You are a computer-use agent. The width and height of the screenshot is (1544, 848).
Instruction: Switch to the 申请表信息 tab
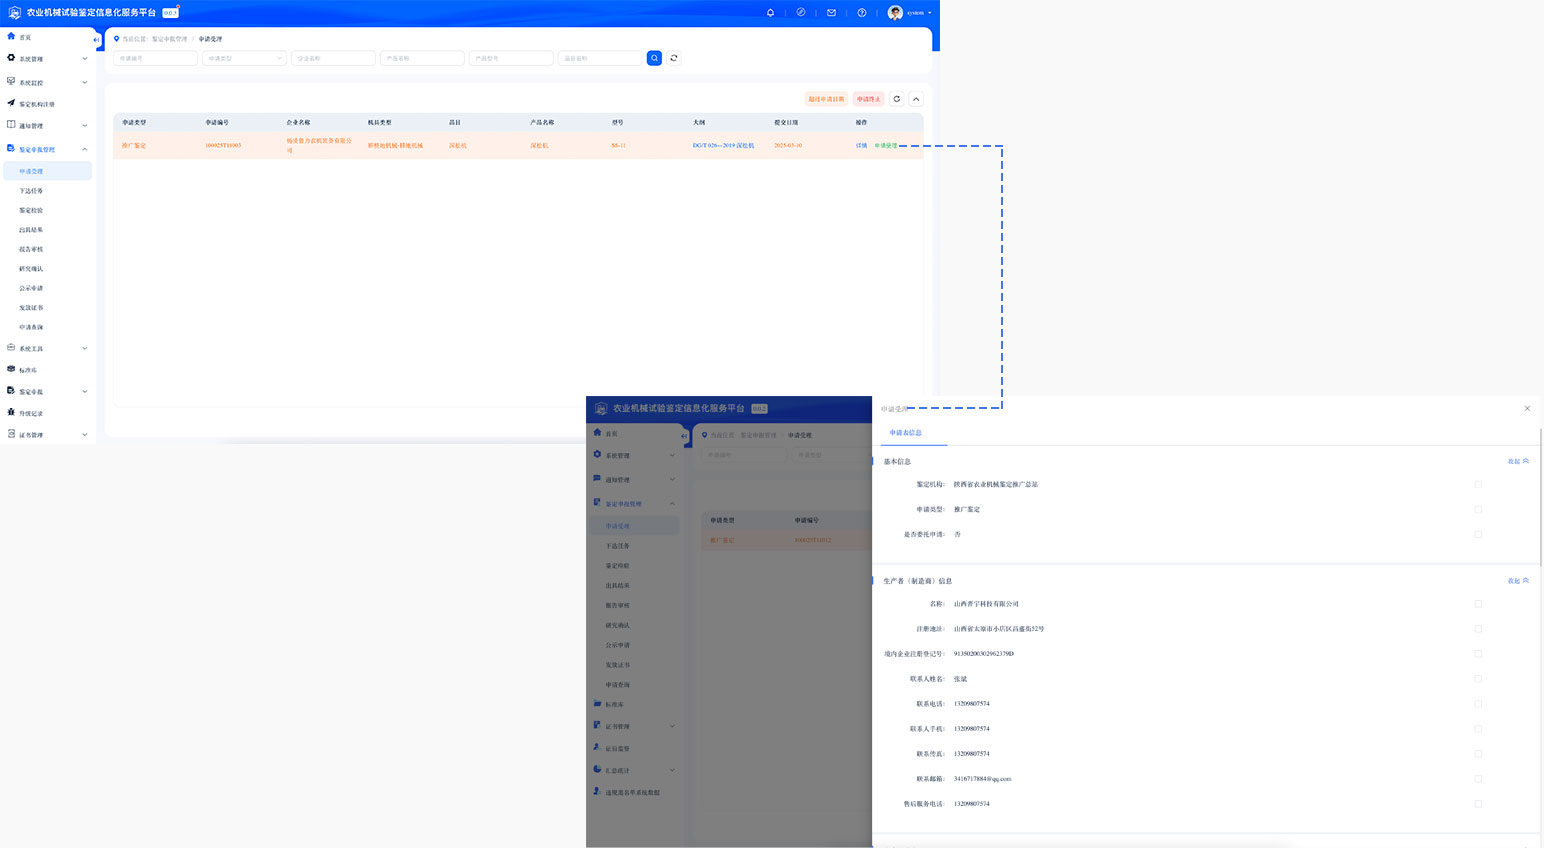point(906,433)
